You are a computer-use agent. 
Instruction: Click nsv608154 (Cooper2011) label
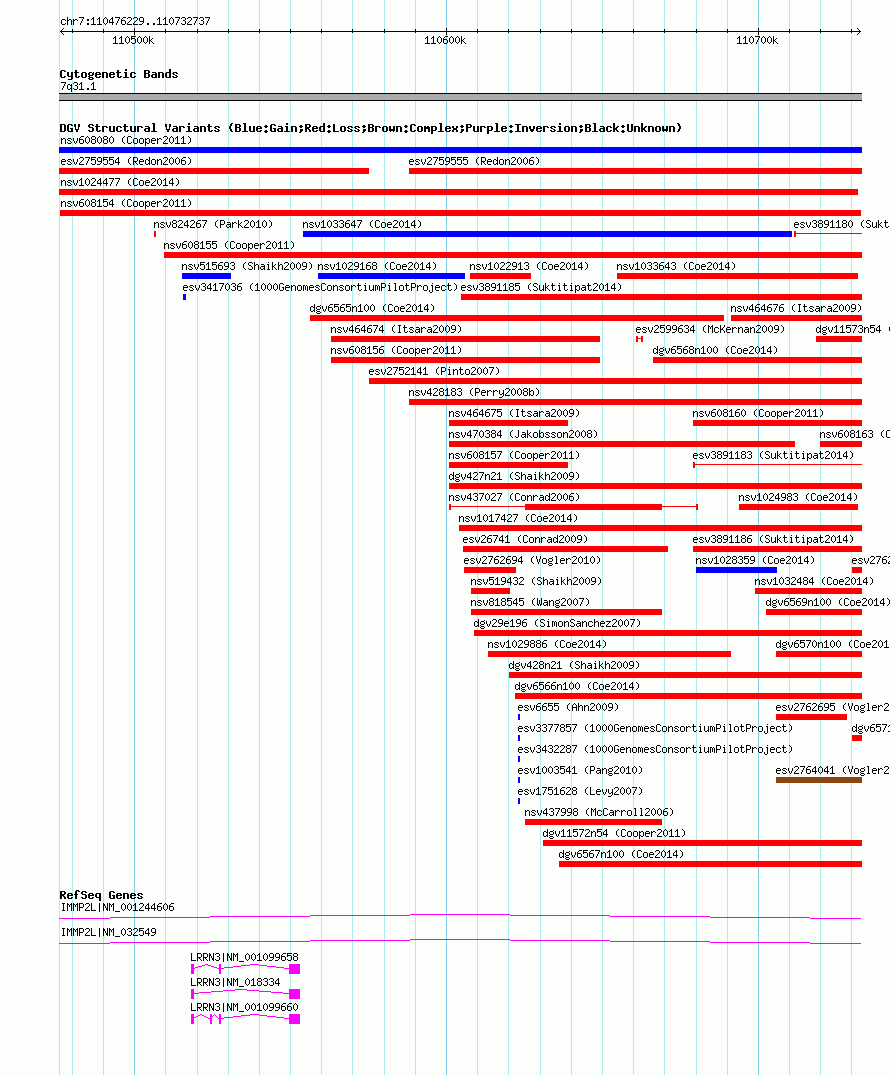125,204
